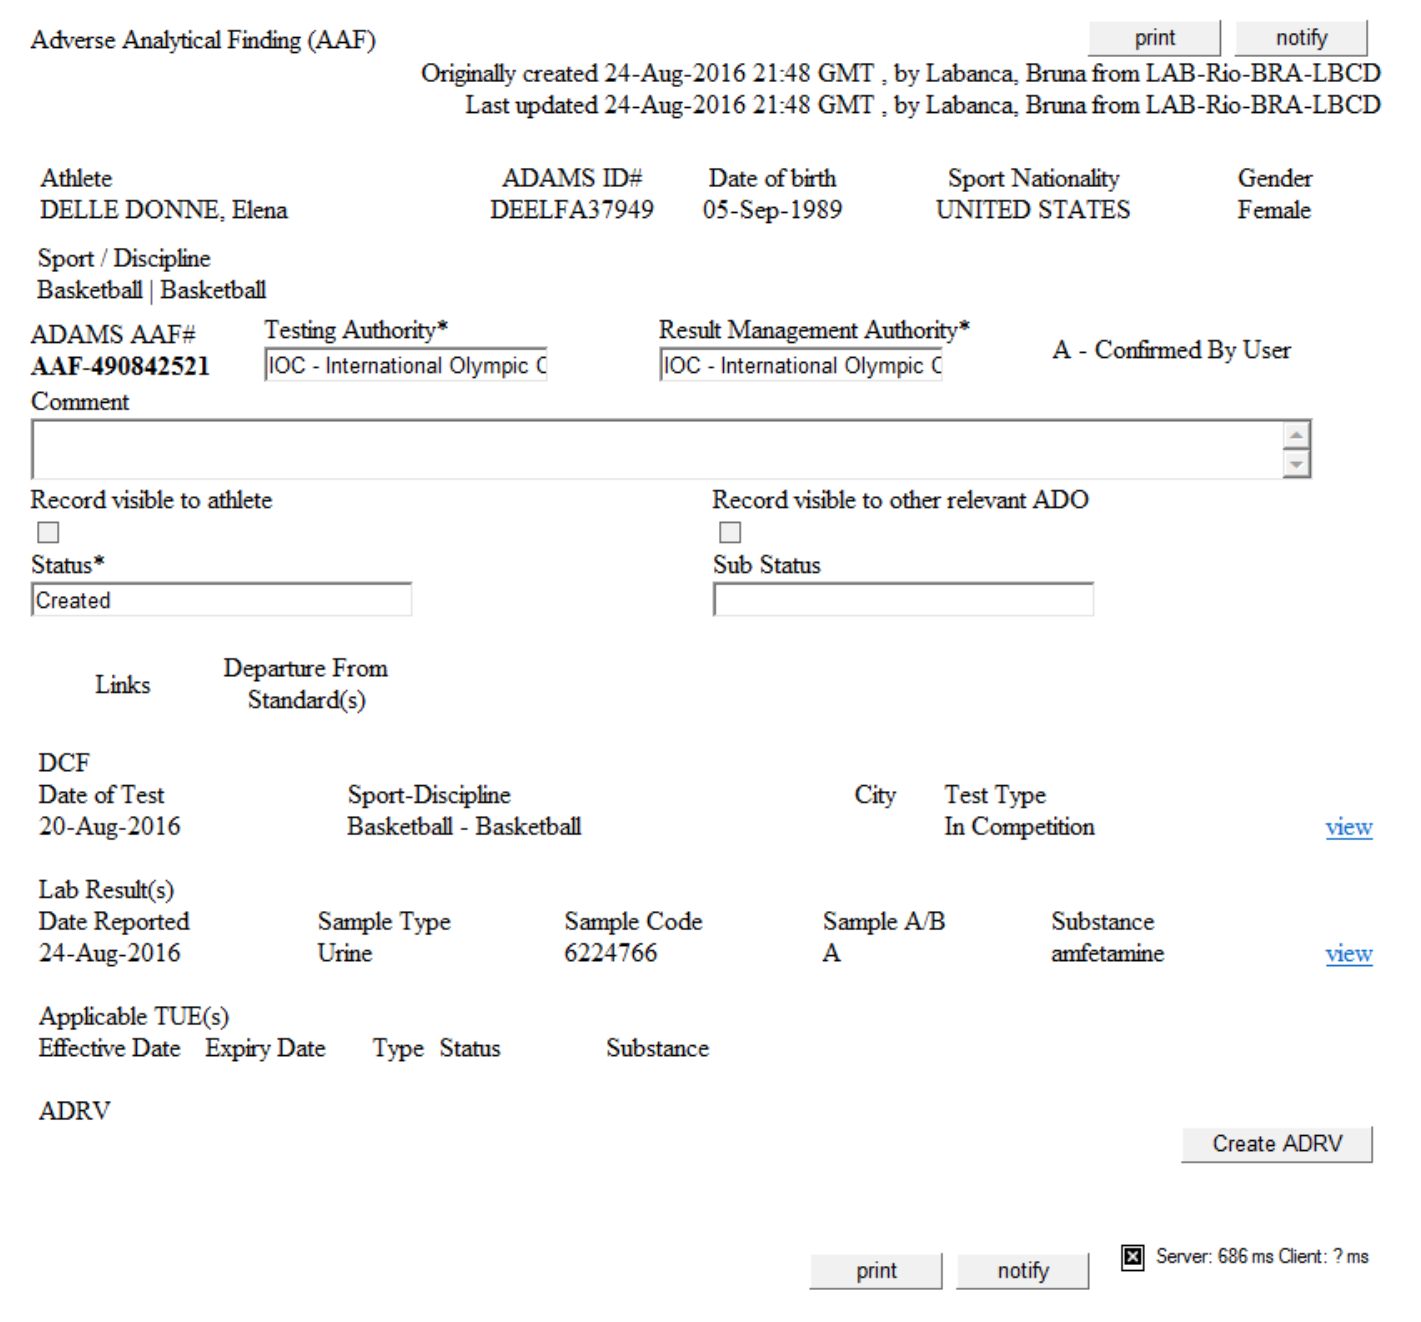Screen dimensions: 1421x1322
Task: Click the Create ADRV button
Action: 1276,1144
